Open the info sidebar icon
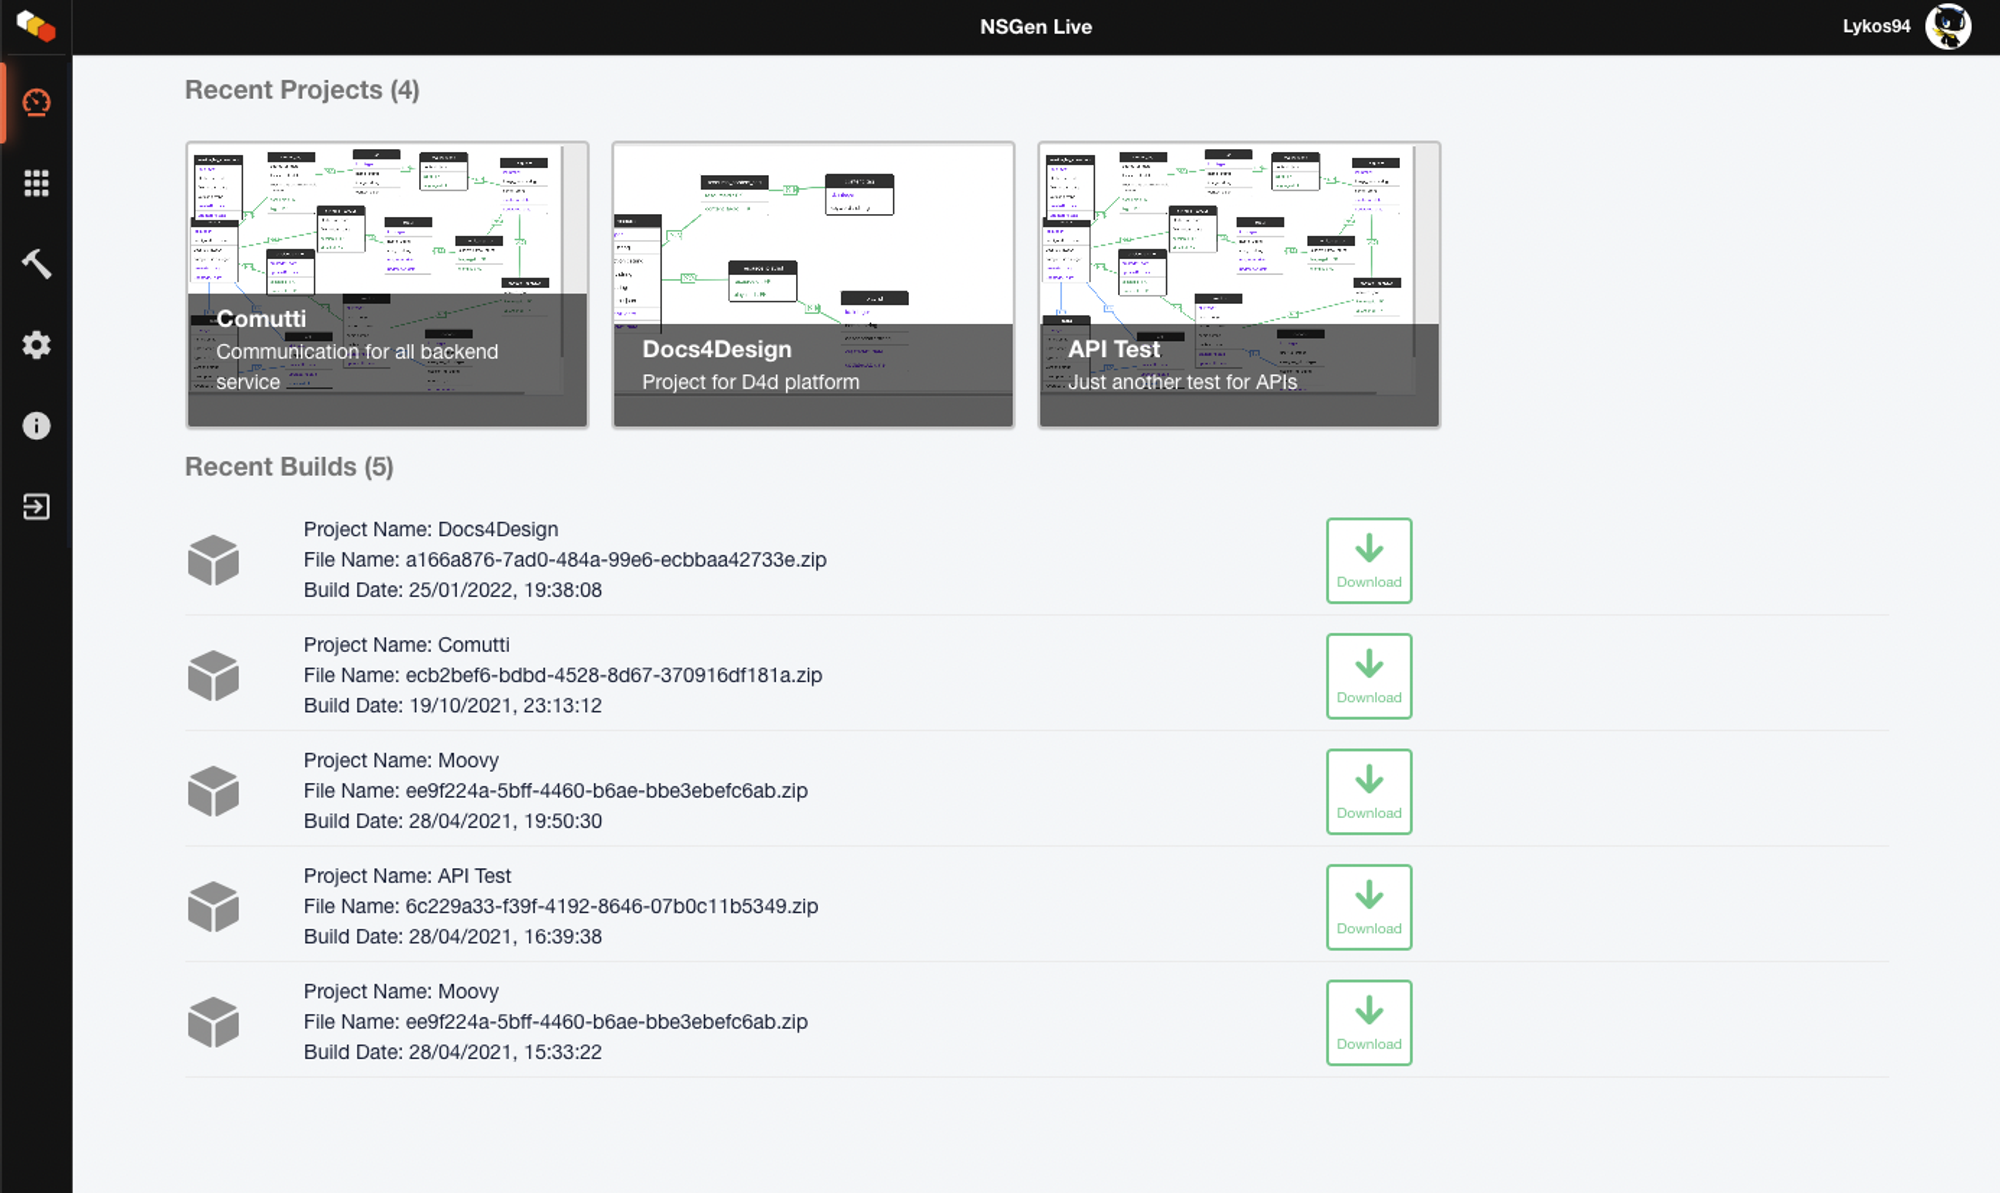The width and height of the screenshot is (2000, 1193). point(36,426)
